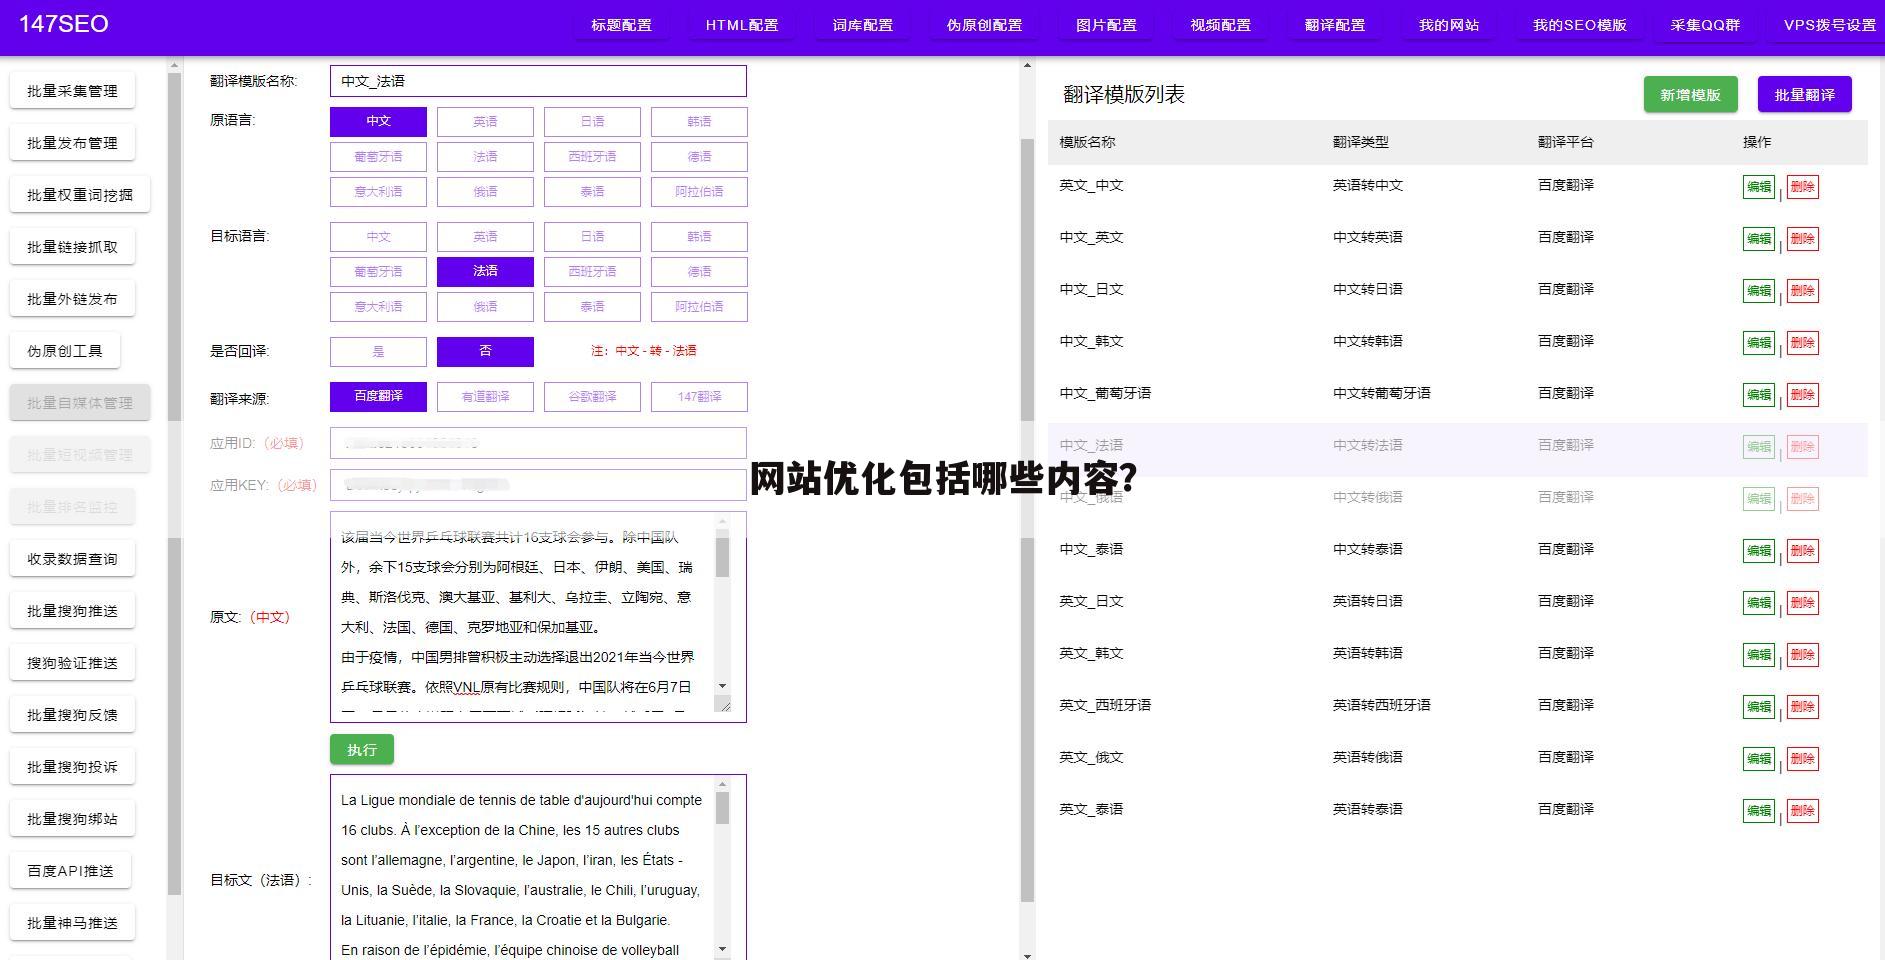Edit the 中文_泰语 template
Screen dimensions: 1885x960
click(x=1758, y=550)
